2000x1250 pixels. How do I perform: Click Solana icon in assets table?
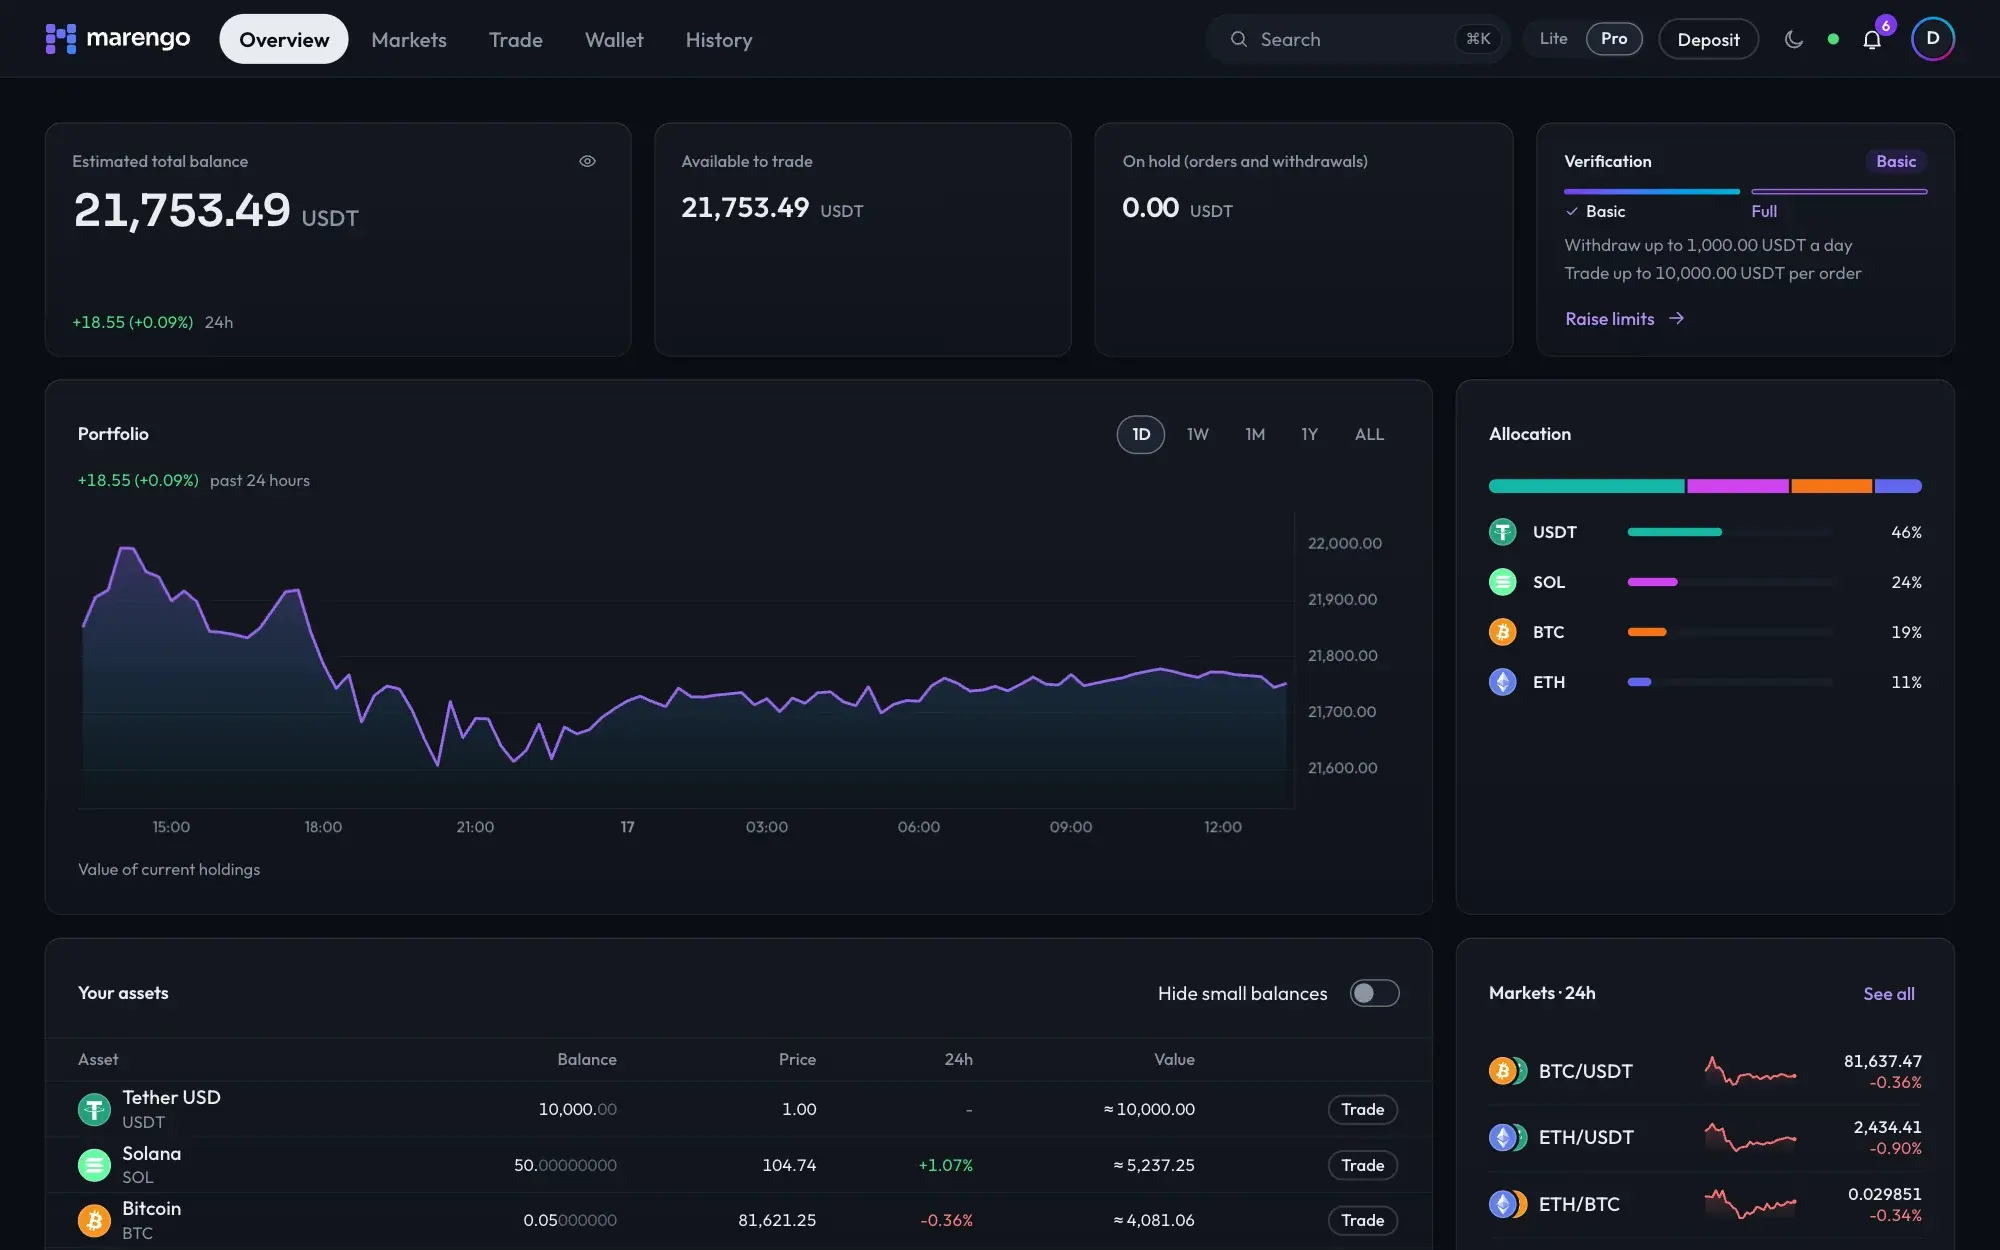click(x=94, y=1165)
